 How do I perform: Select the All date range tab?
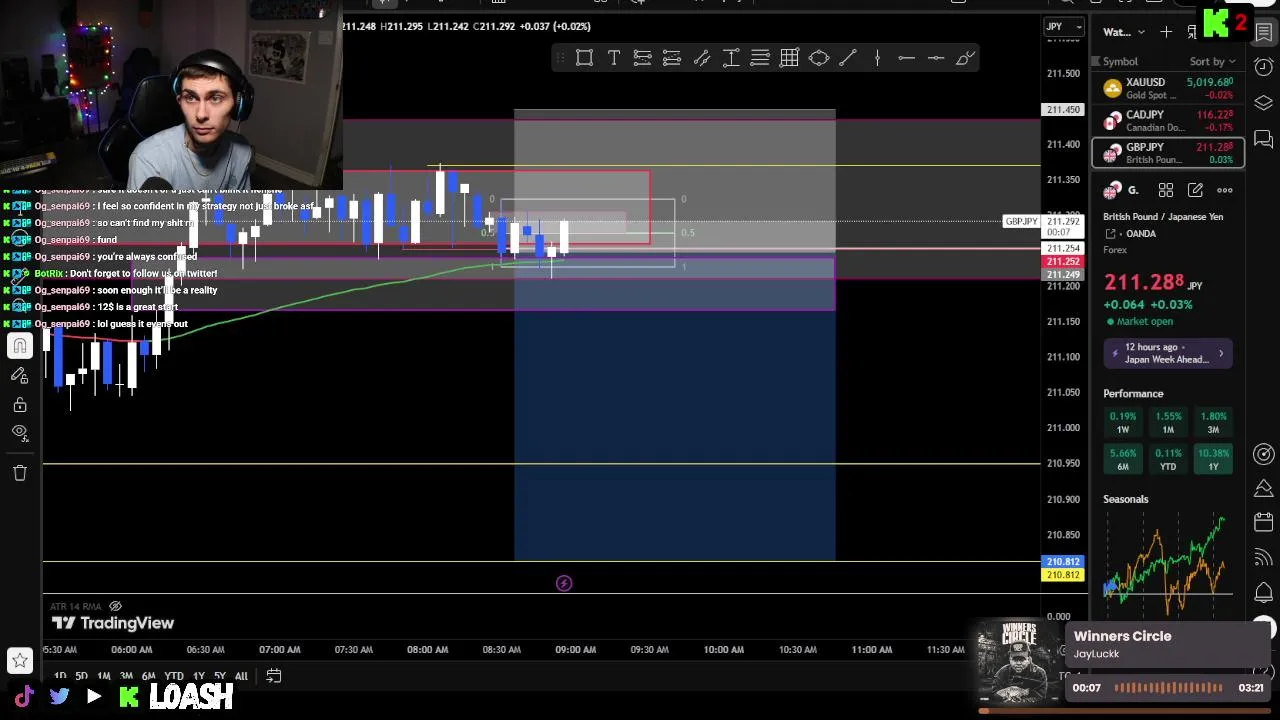(x=241, y=677)
